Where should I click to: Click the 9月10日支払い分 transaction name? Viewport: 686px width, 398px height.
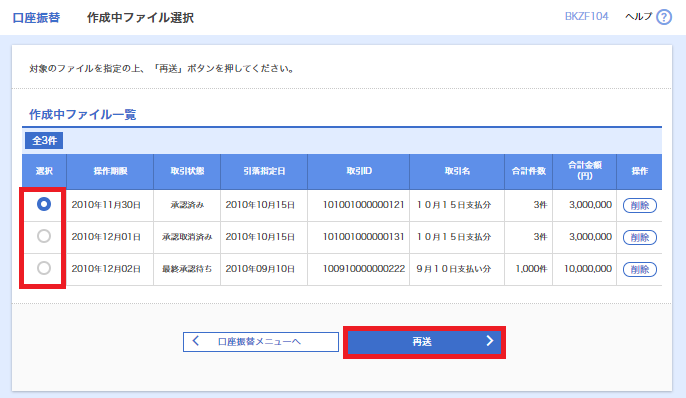click(x=454, y=269)
